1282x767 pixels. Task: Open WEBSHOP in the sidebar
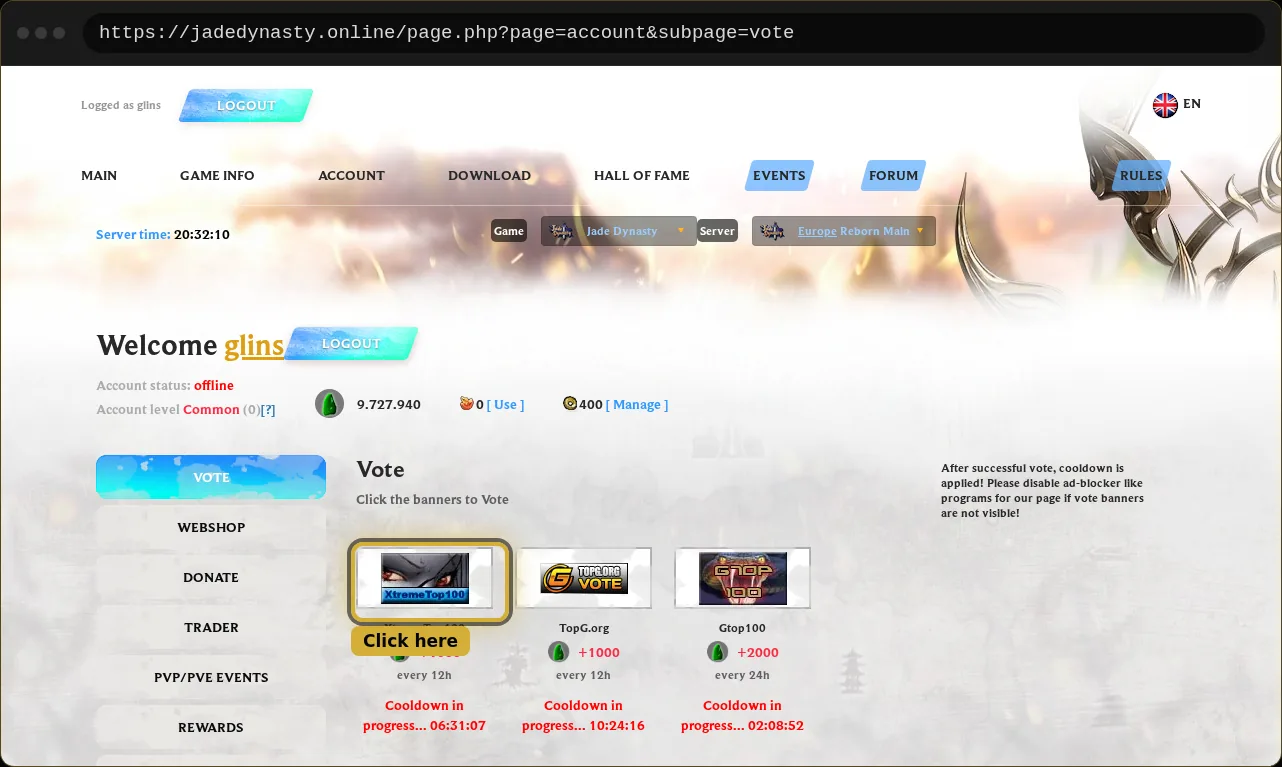pos(211,527)
